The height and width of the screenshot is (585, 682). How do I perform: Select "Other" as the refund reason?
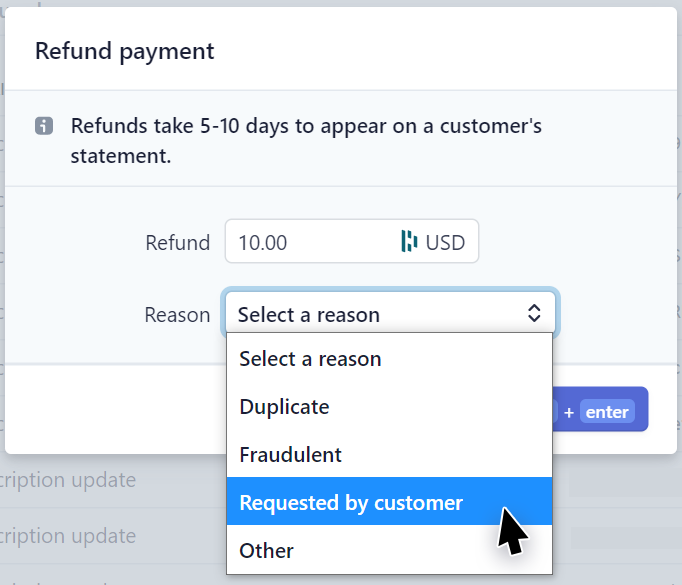(x=266, y=551)
